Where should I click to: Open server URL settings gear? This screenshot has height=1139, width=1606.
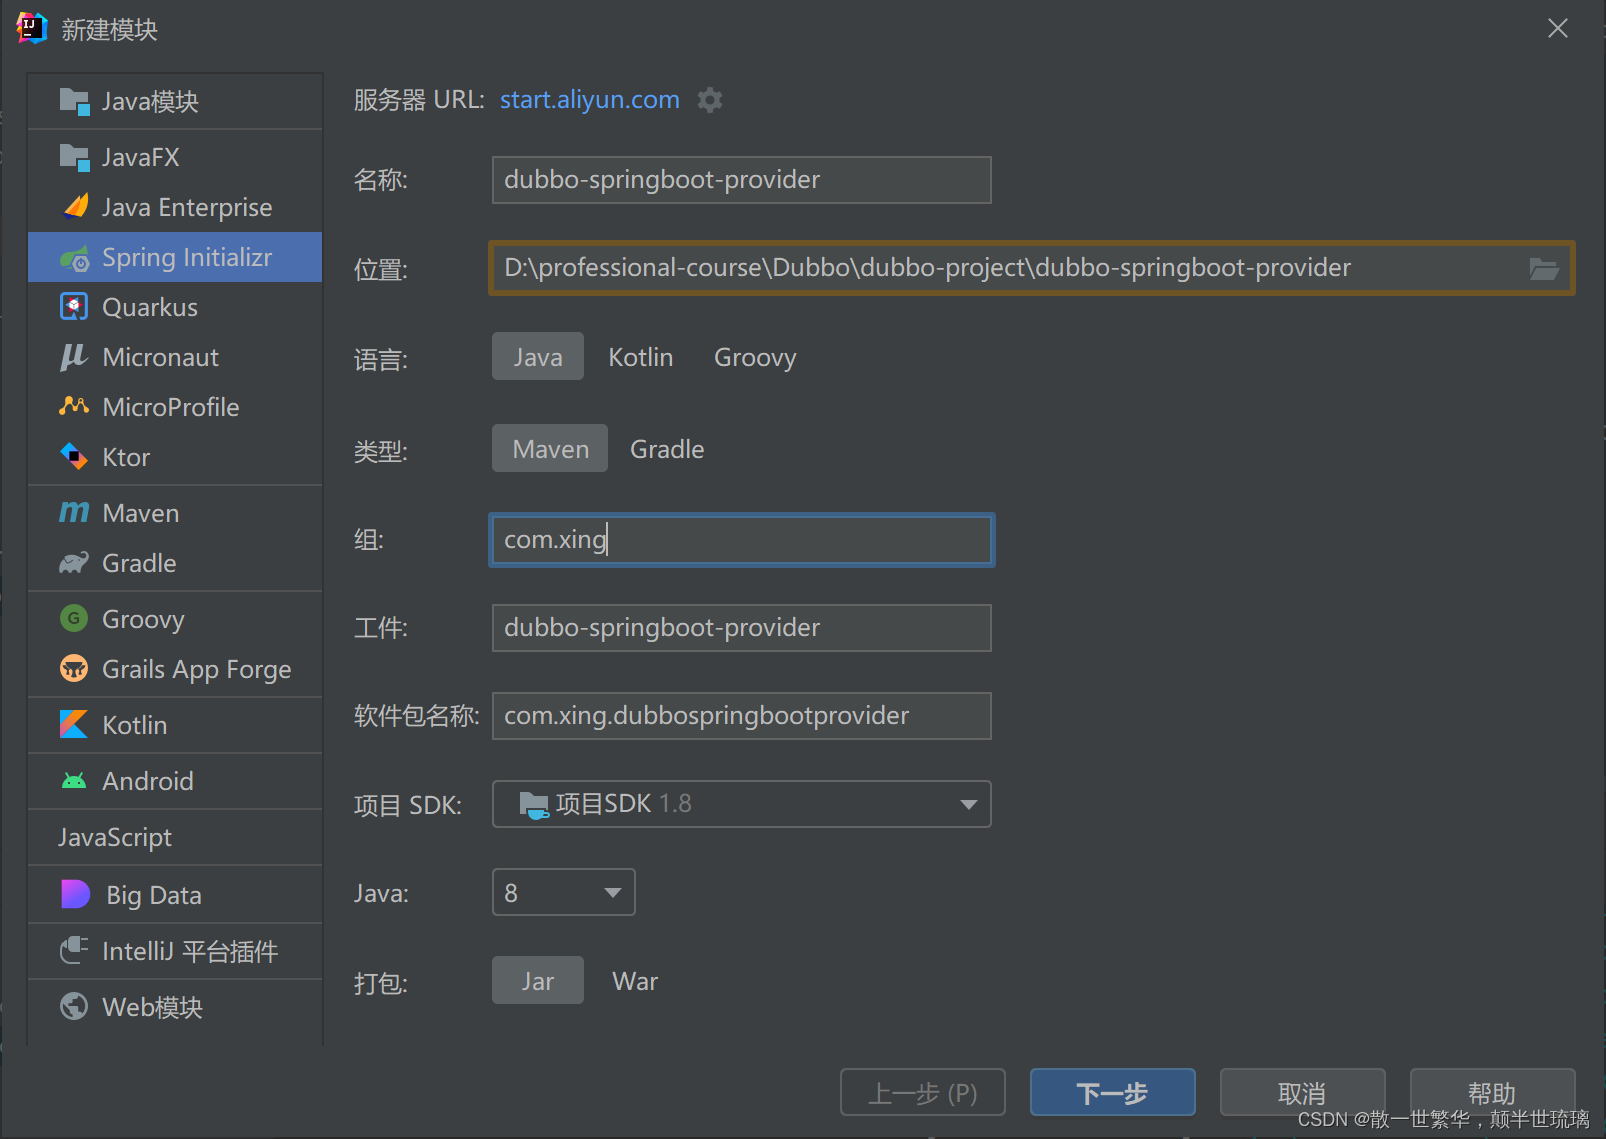click(x=710, y=100)
